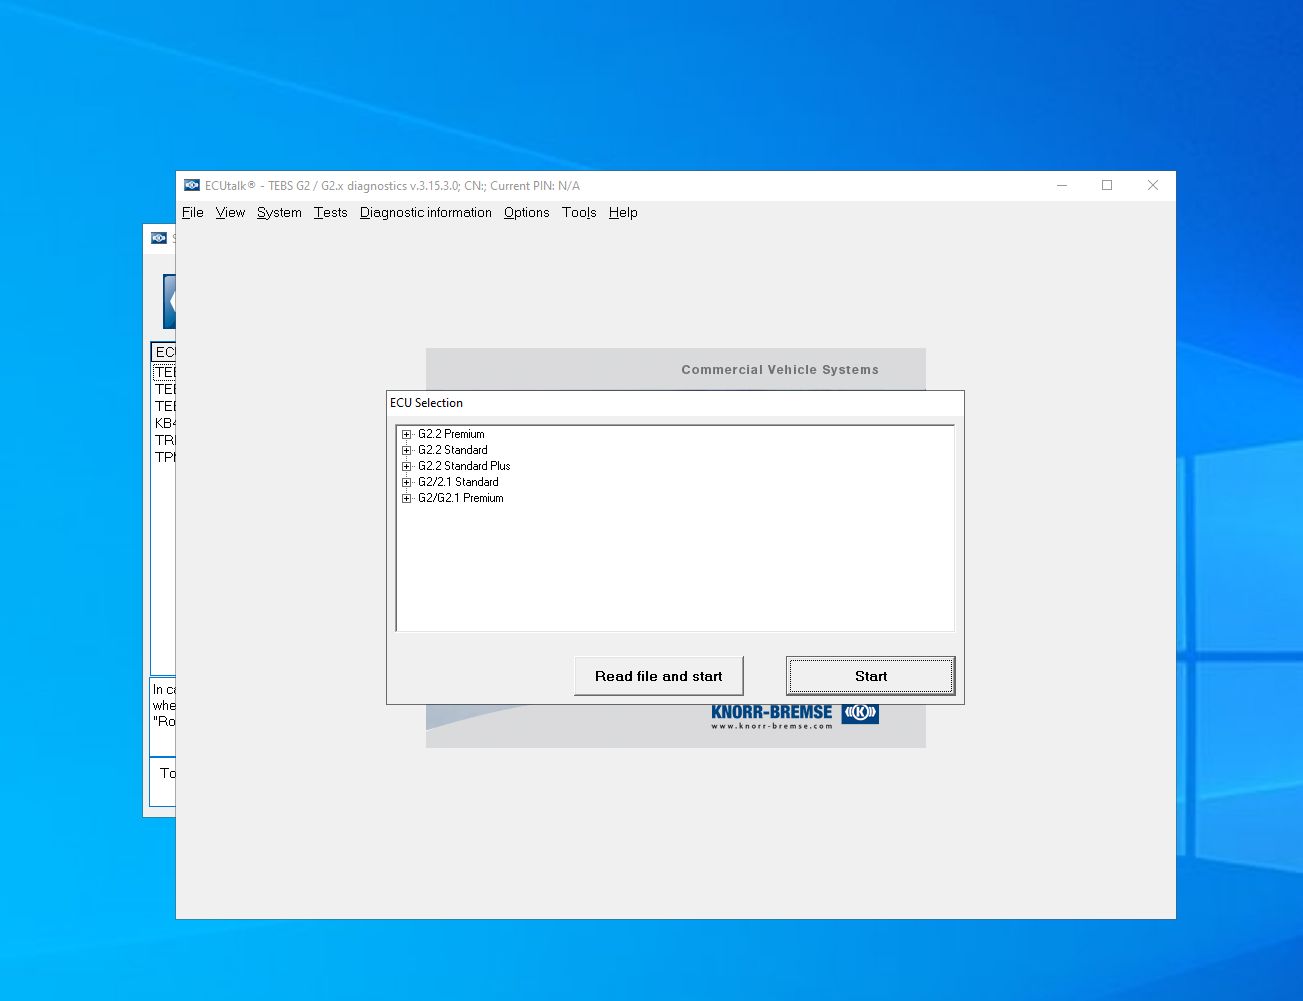The width and height of the screenshot is (1303, 1001).
Task: Expand the G2/G2.1 Premium tree node
Action: pos(406,498)
